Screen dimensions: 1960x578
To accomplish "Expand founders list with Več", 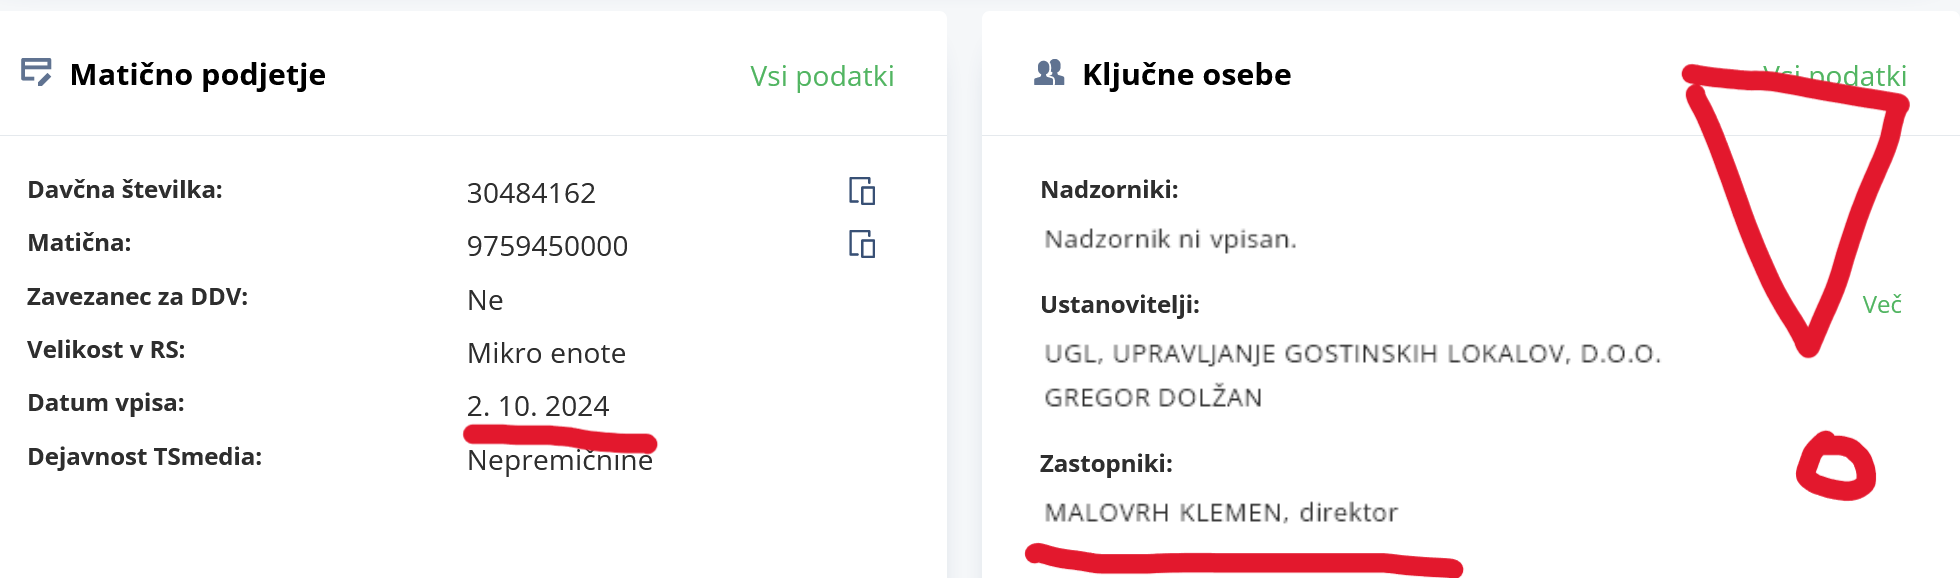I will 1882,304.
